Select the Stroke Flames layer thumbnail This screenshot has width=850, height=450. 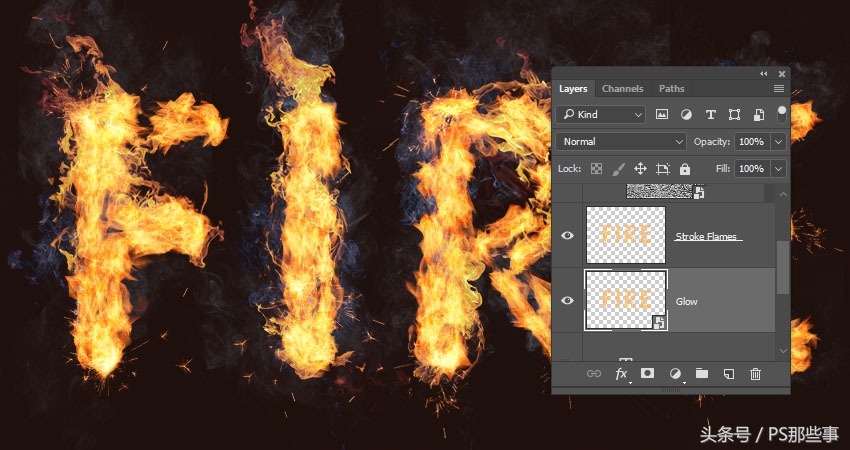626,235
